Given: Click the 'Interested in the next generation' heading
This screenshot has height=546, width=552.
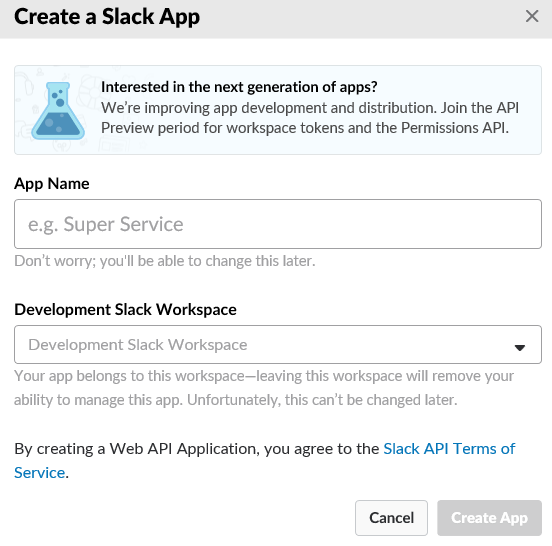Looking at the screenshot, I should pyautogui.click(x=239, y=87).
